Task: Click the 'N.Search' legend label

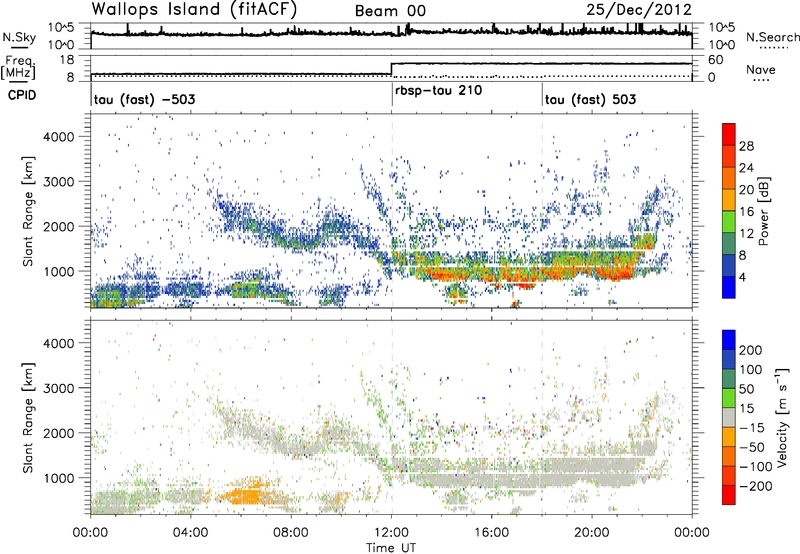Action: coord(772,37)
